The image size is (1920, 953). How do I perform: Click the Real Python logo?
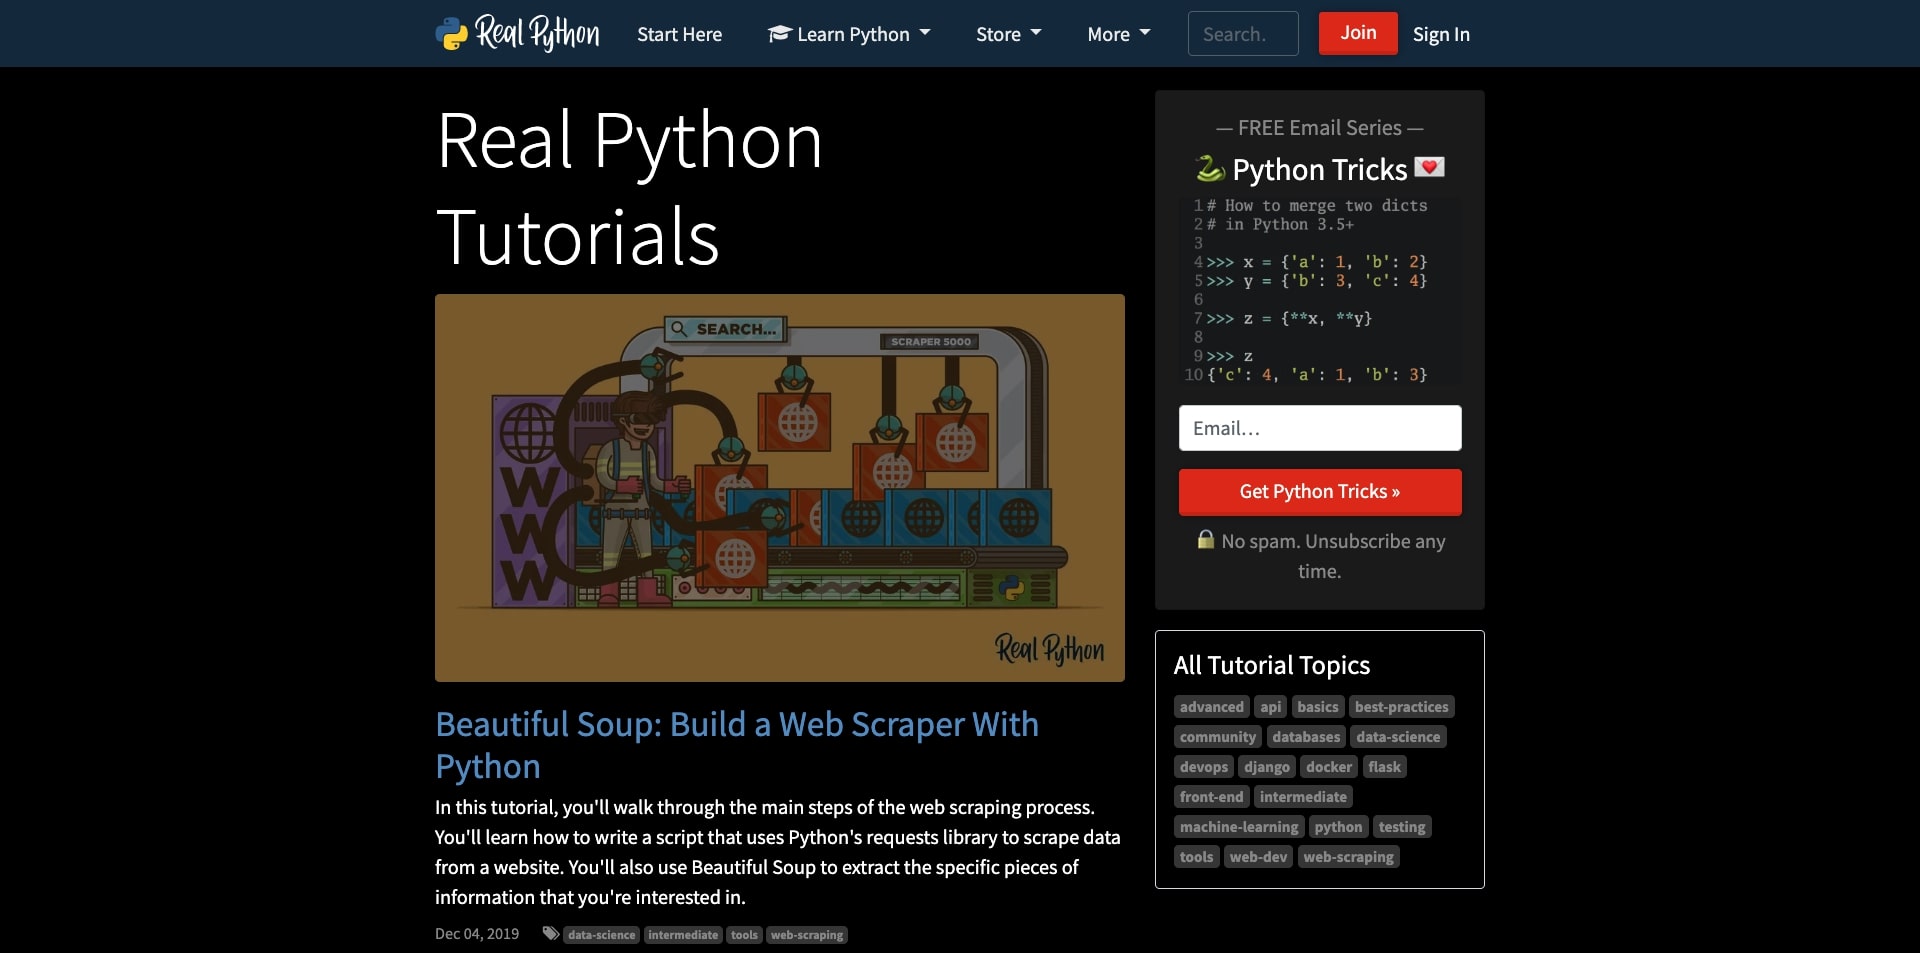click(x=516, y=33)
